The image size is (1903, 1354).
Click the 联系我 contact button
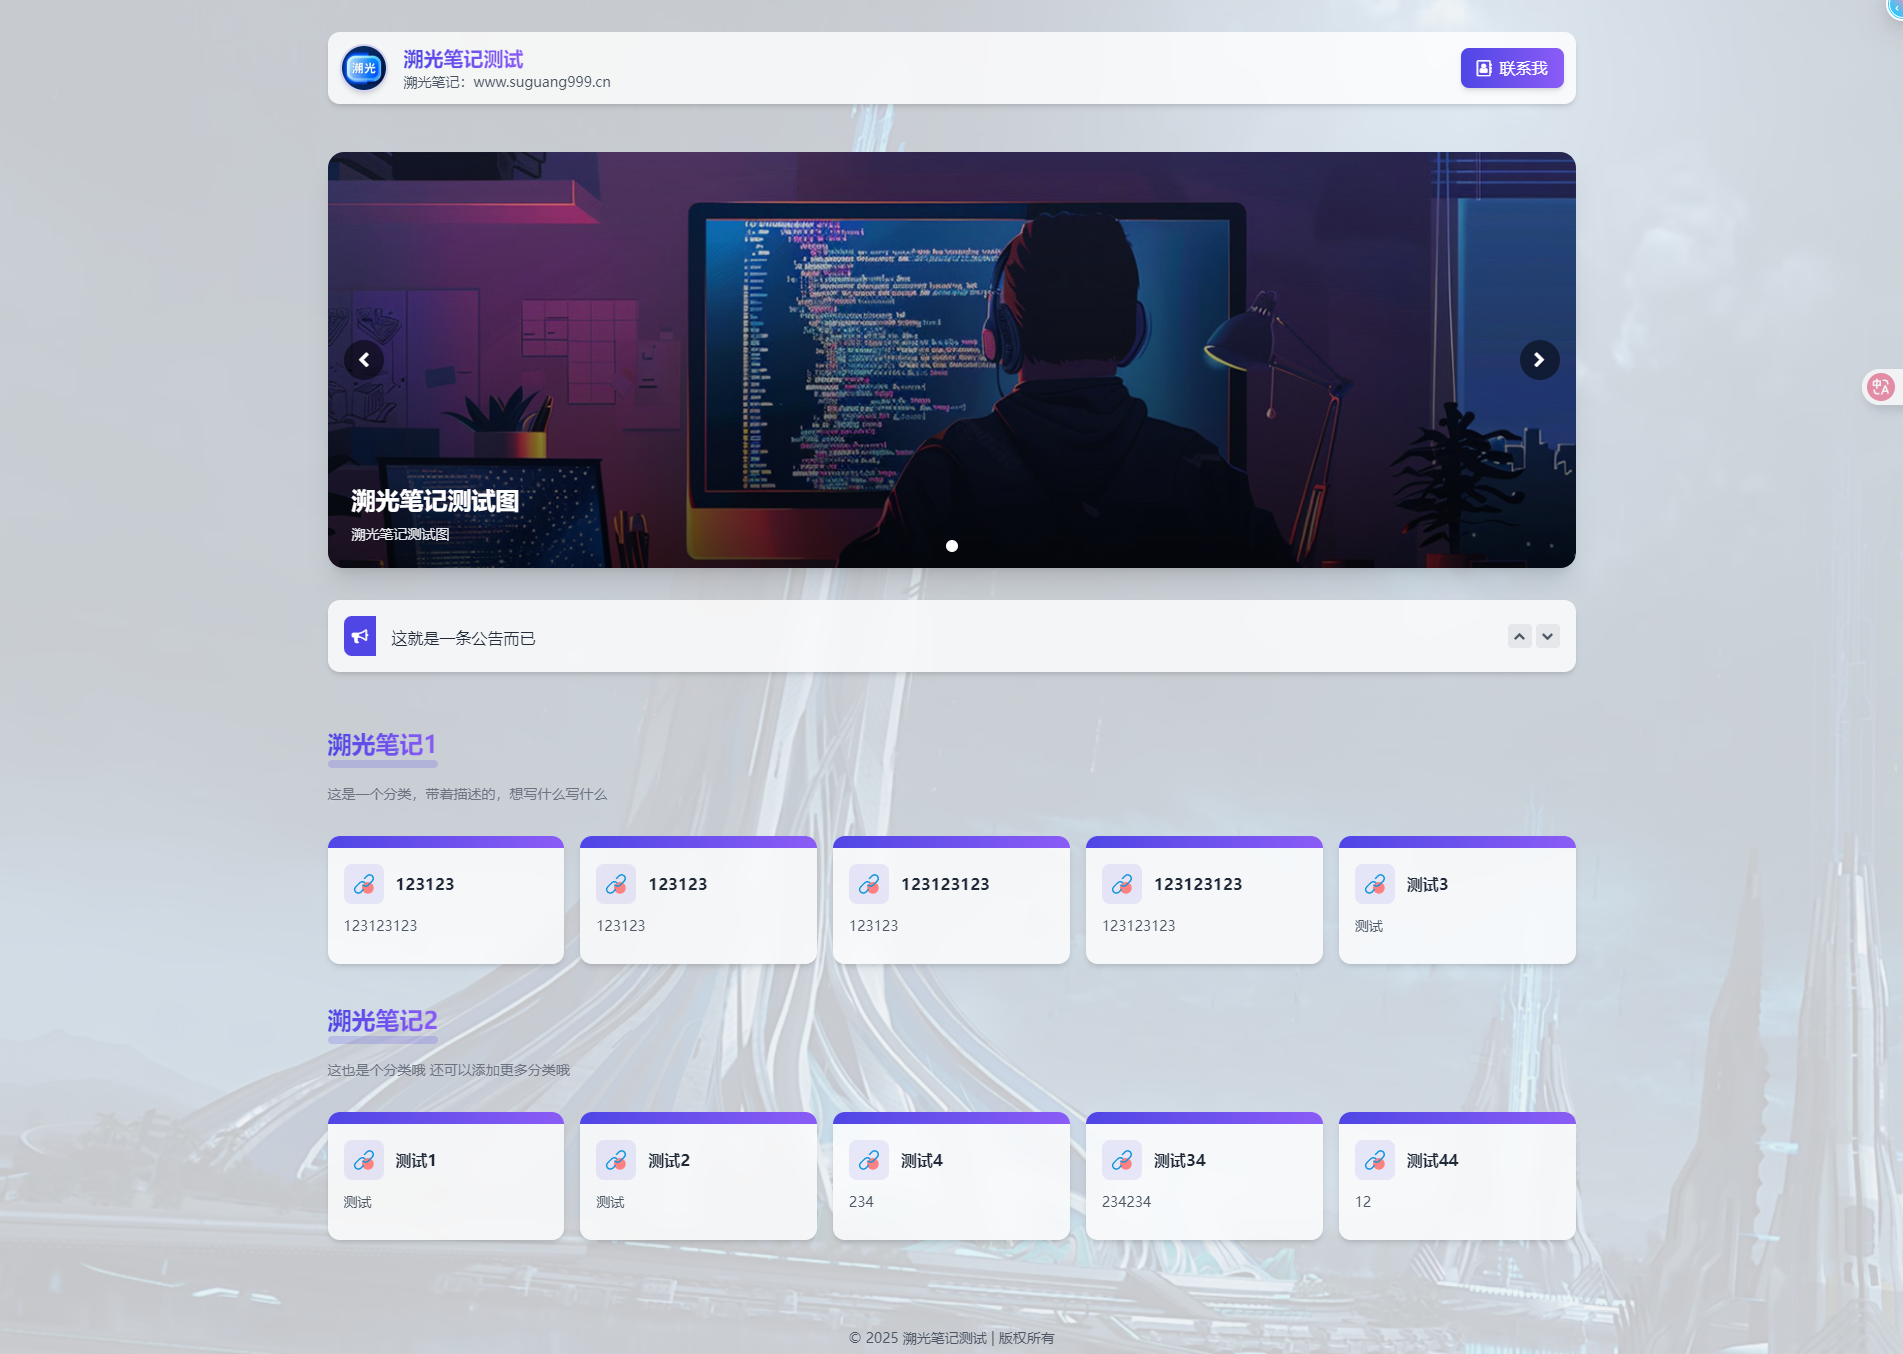(1511, 68)
